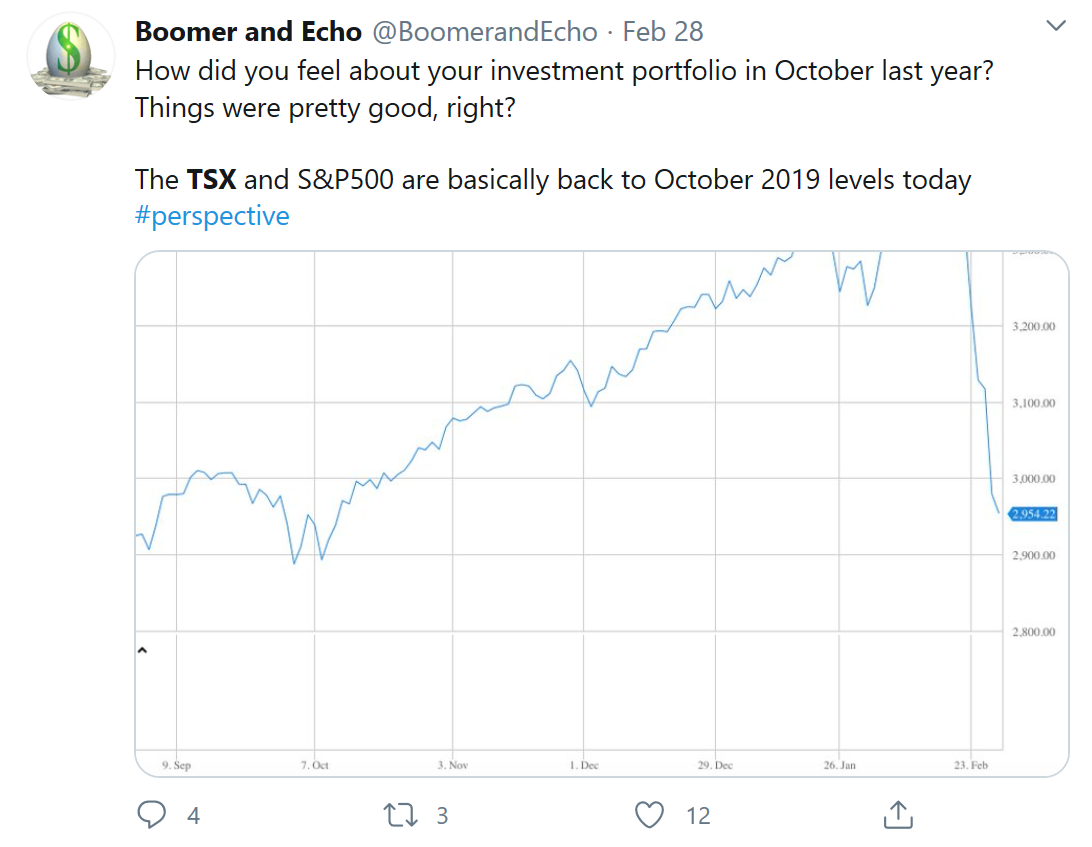Click the reply speech bubble icon
This screenshot has height=847, width=1092.
click(151, 815)
